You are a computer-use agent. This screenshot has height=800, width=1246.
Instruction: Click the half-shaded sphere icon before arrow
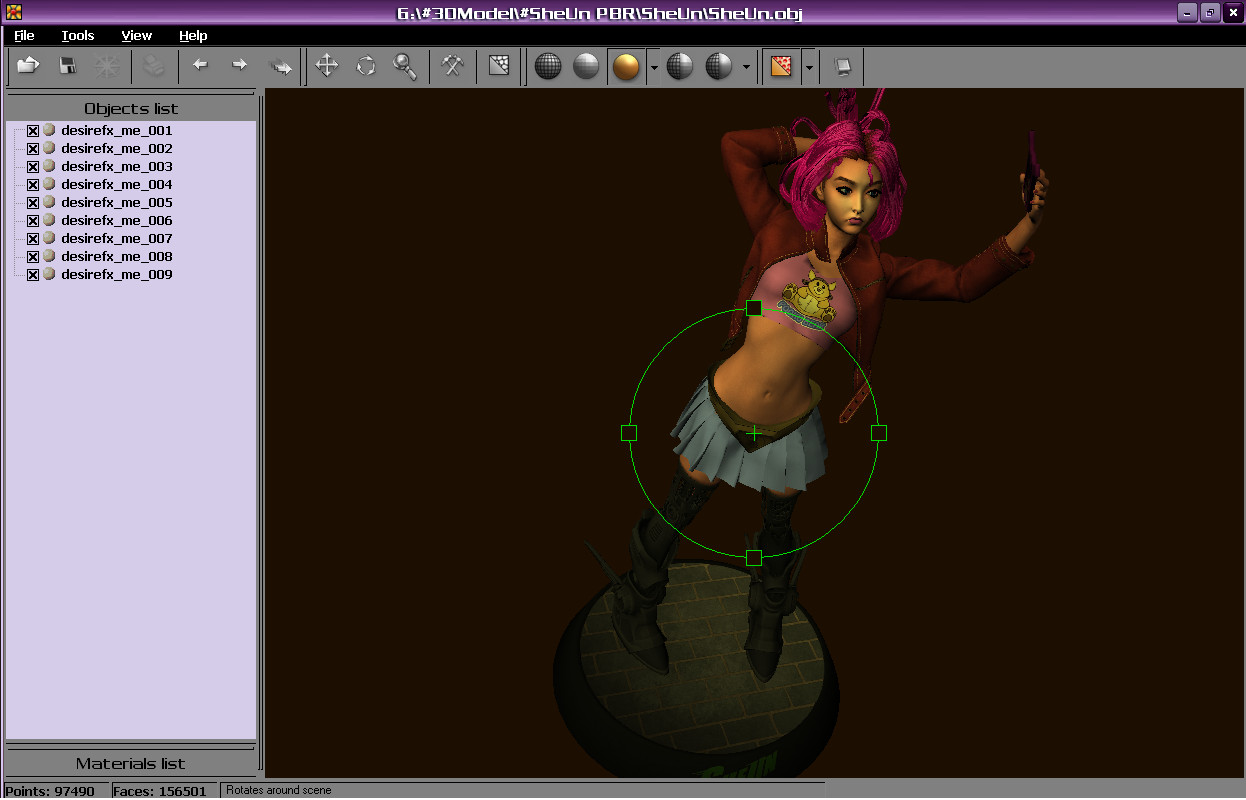(719, 67)
